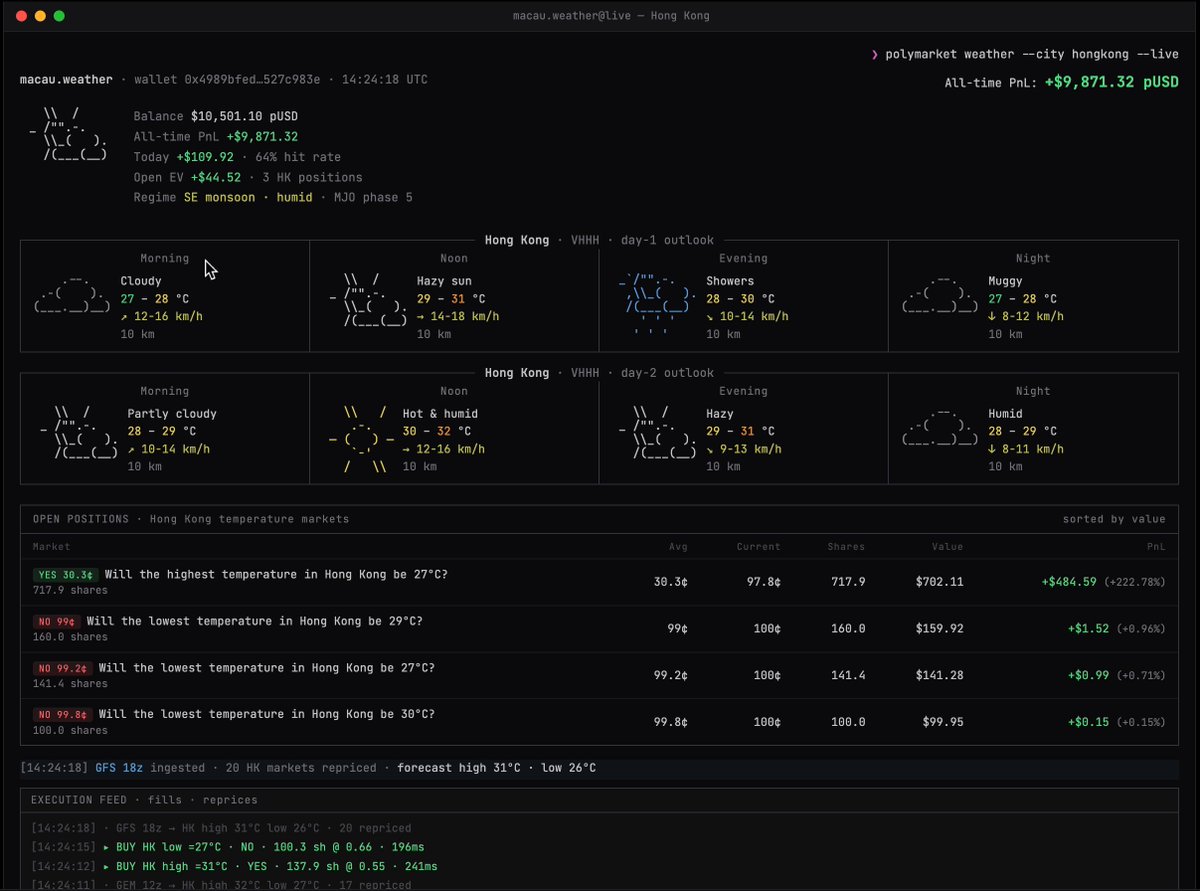
Task: Click the NO 99.8¢ position badge
Action: tap(62, 715)
